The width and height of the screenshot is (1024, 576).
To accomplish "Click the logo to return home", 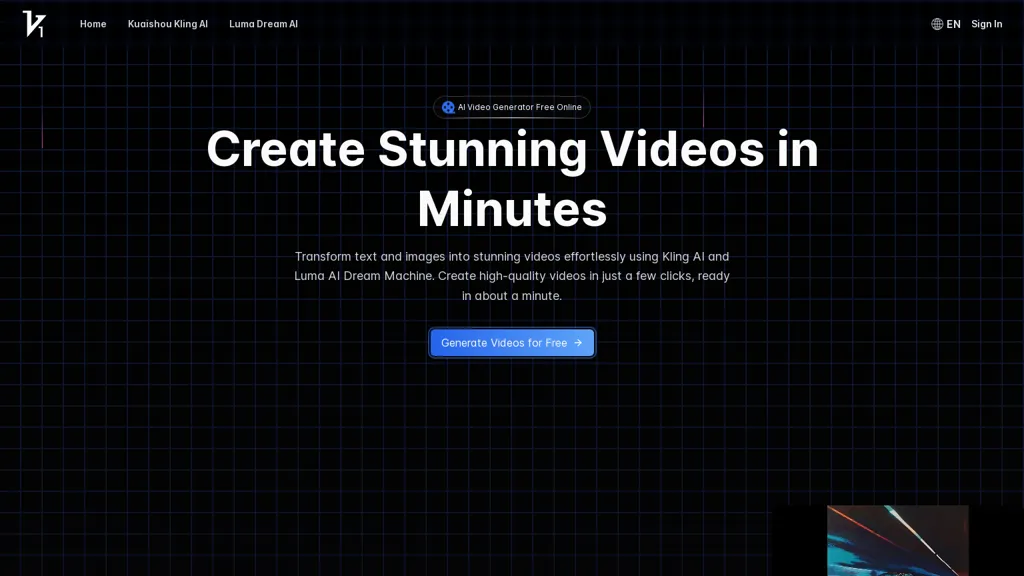I will 34,24.
